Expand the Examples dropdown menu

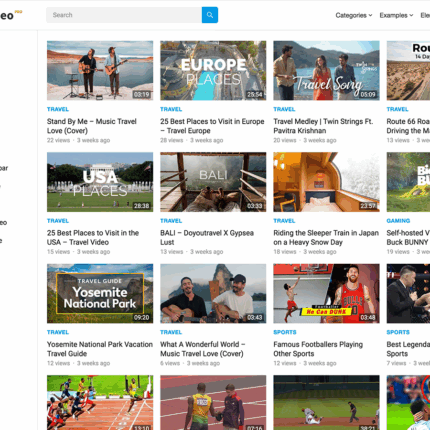coord(396,15)
